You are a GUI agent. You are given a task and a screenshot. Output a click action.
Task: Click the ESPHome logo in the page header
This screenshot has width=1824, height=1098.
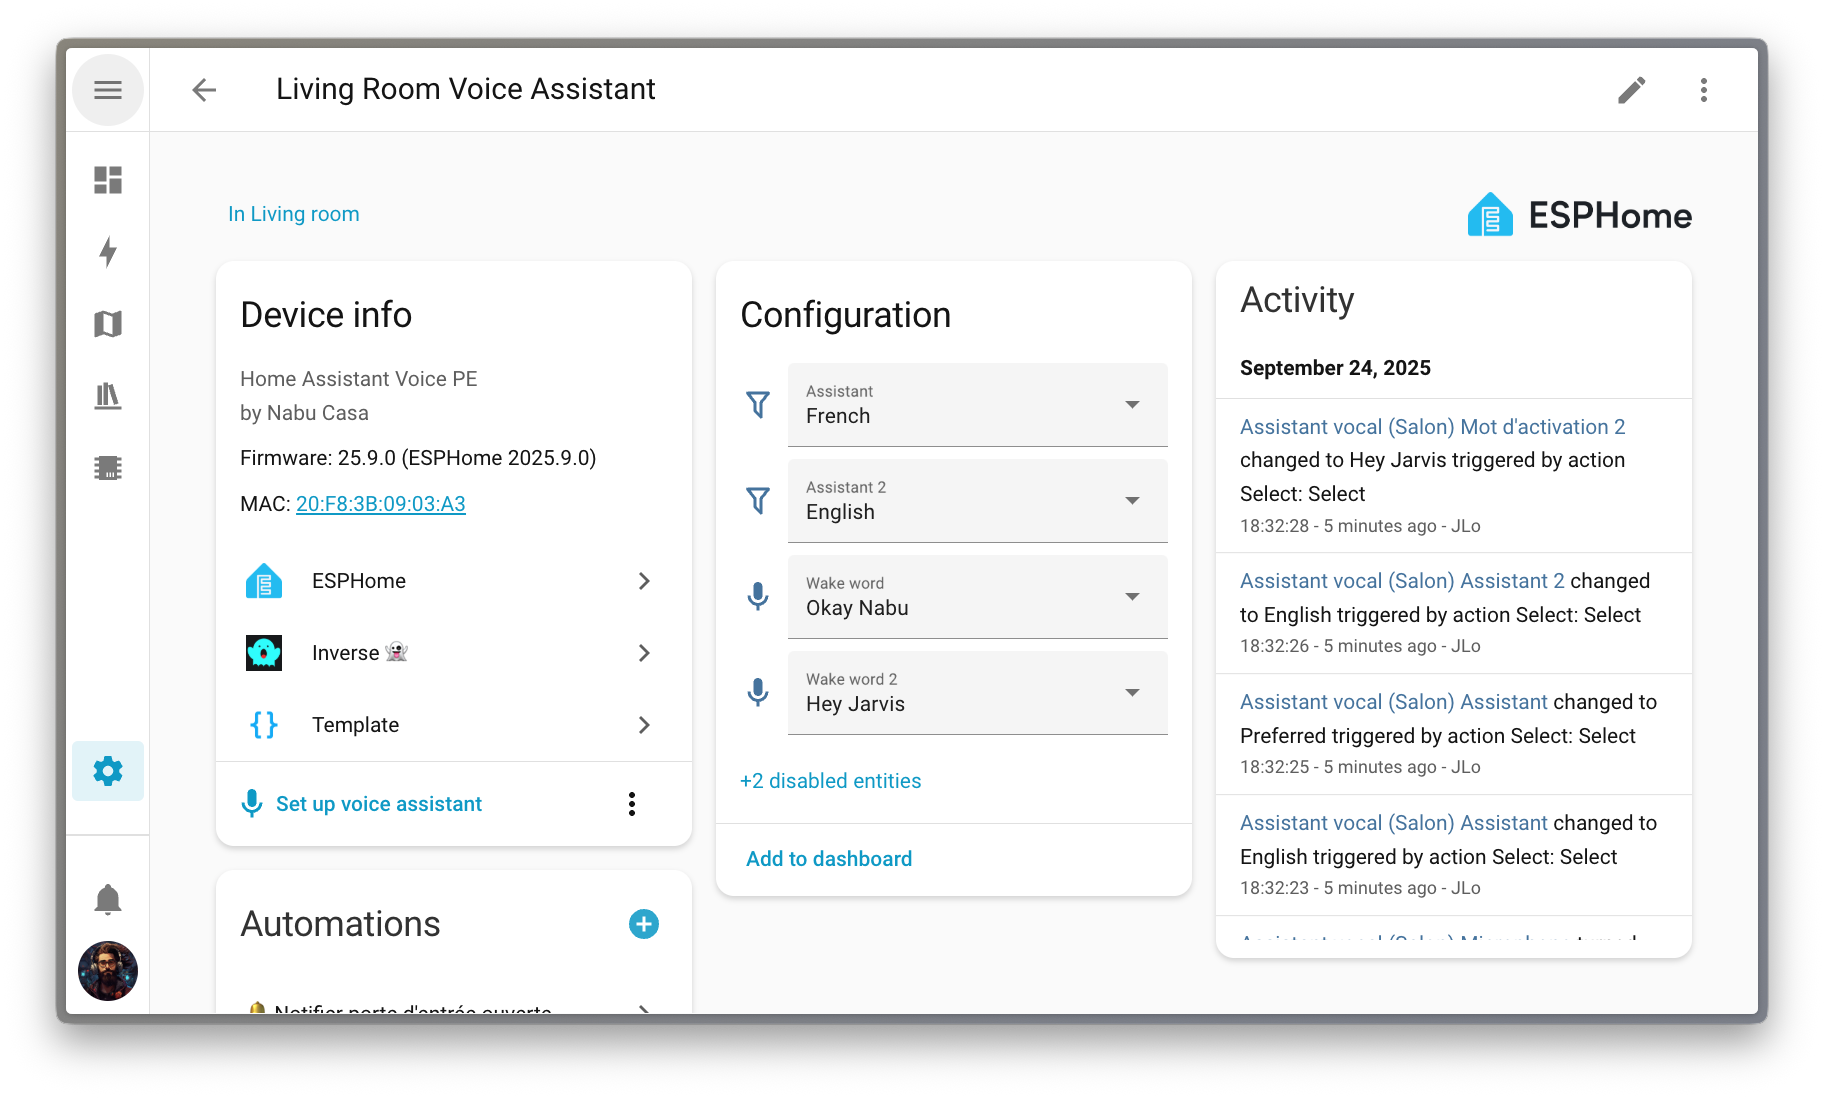1578,215
